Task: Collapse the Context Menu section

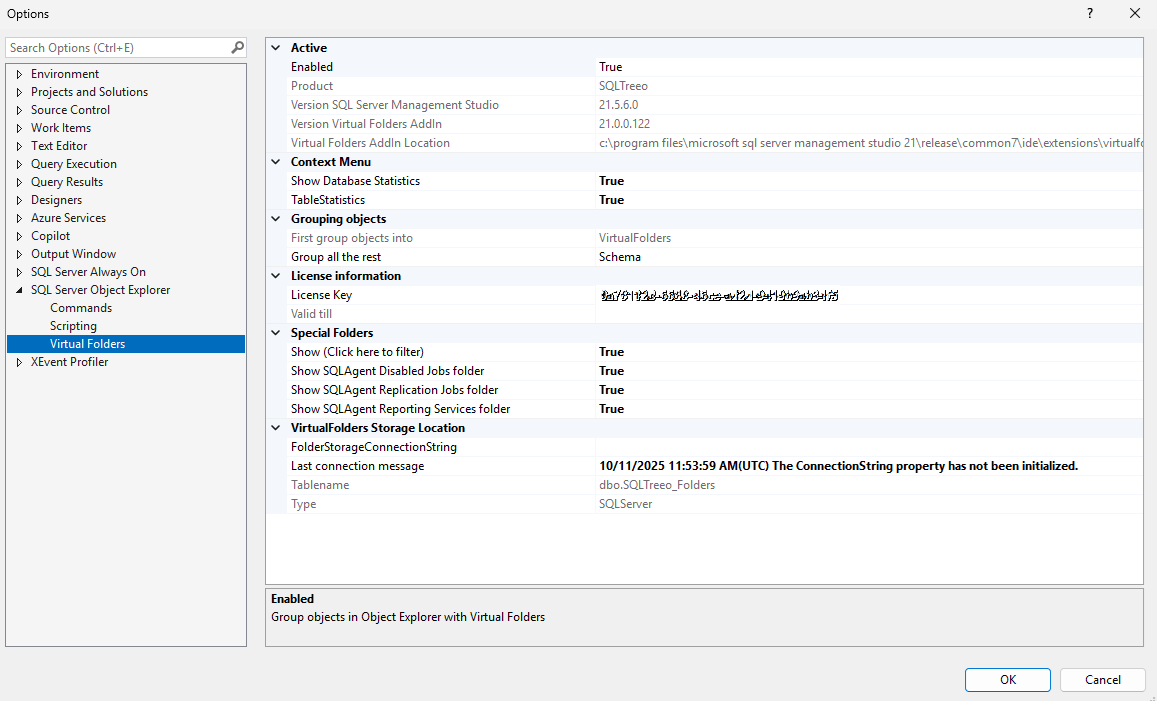Action: click(x=276, y=162)
